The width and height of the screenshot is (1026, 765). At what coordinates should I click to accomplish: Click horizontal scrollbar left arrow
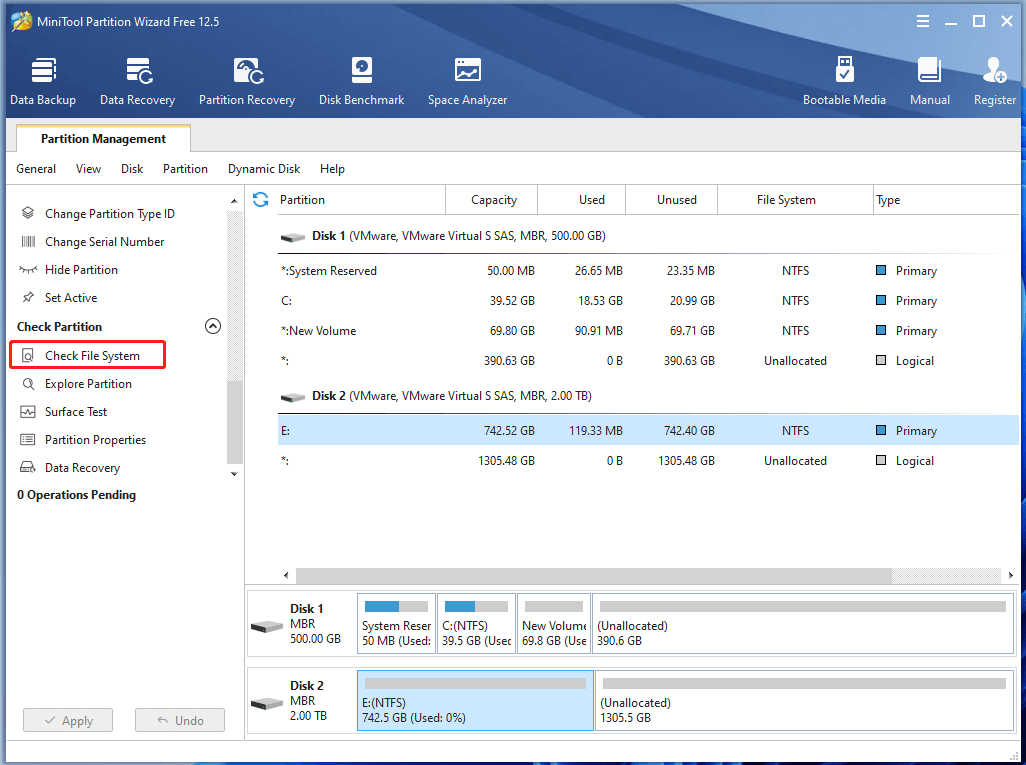[286, 575]
